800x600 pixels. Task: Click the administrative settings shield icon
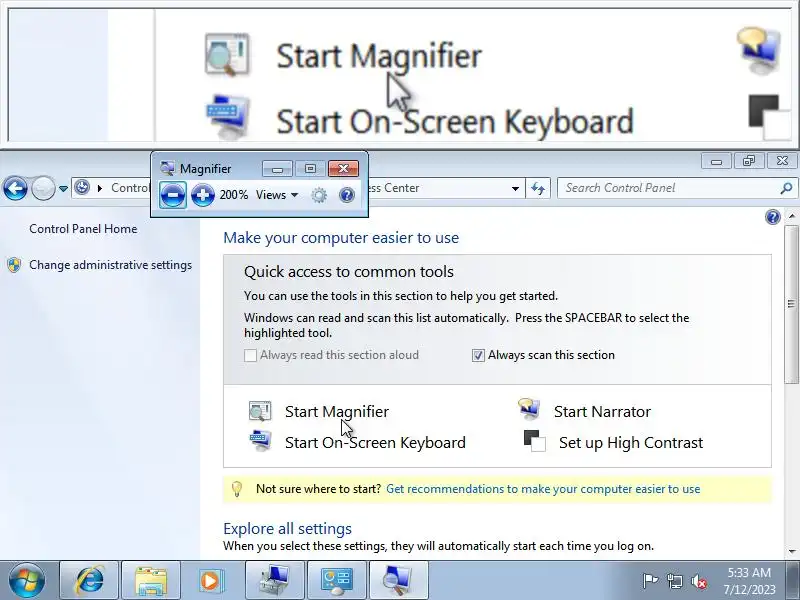click(x=14, y=265)
